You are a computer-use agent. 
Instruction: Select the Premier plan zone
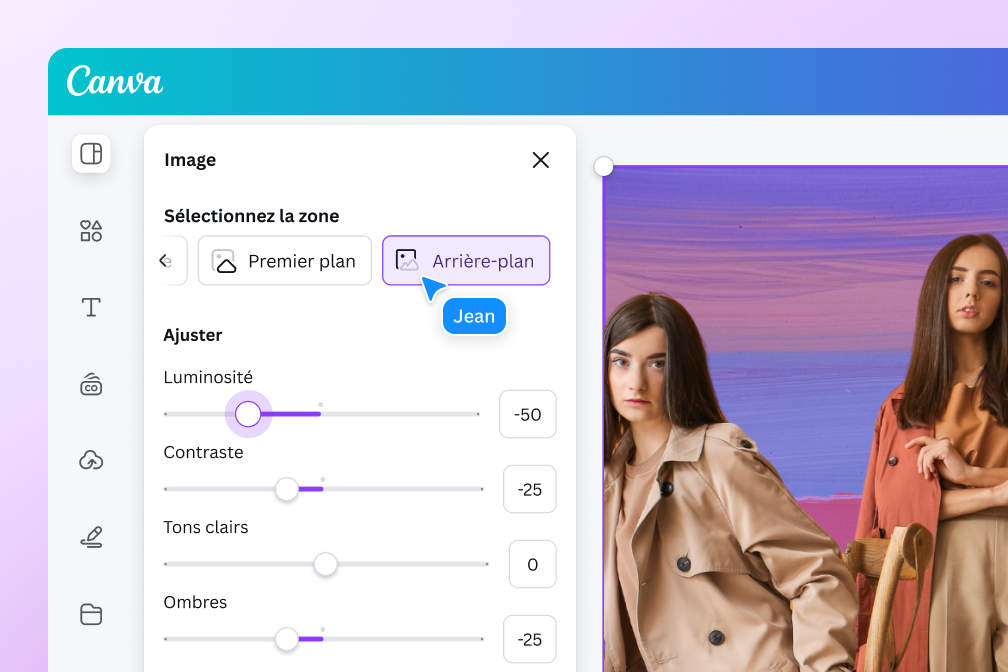[284, 261]
